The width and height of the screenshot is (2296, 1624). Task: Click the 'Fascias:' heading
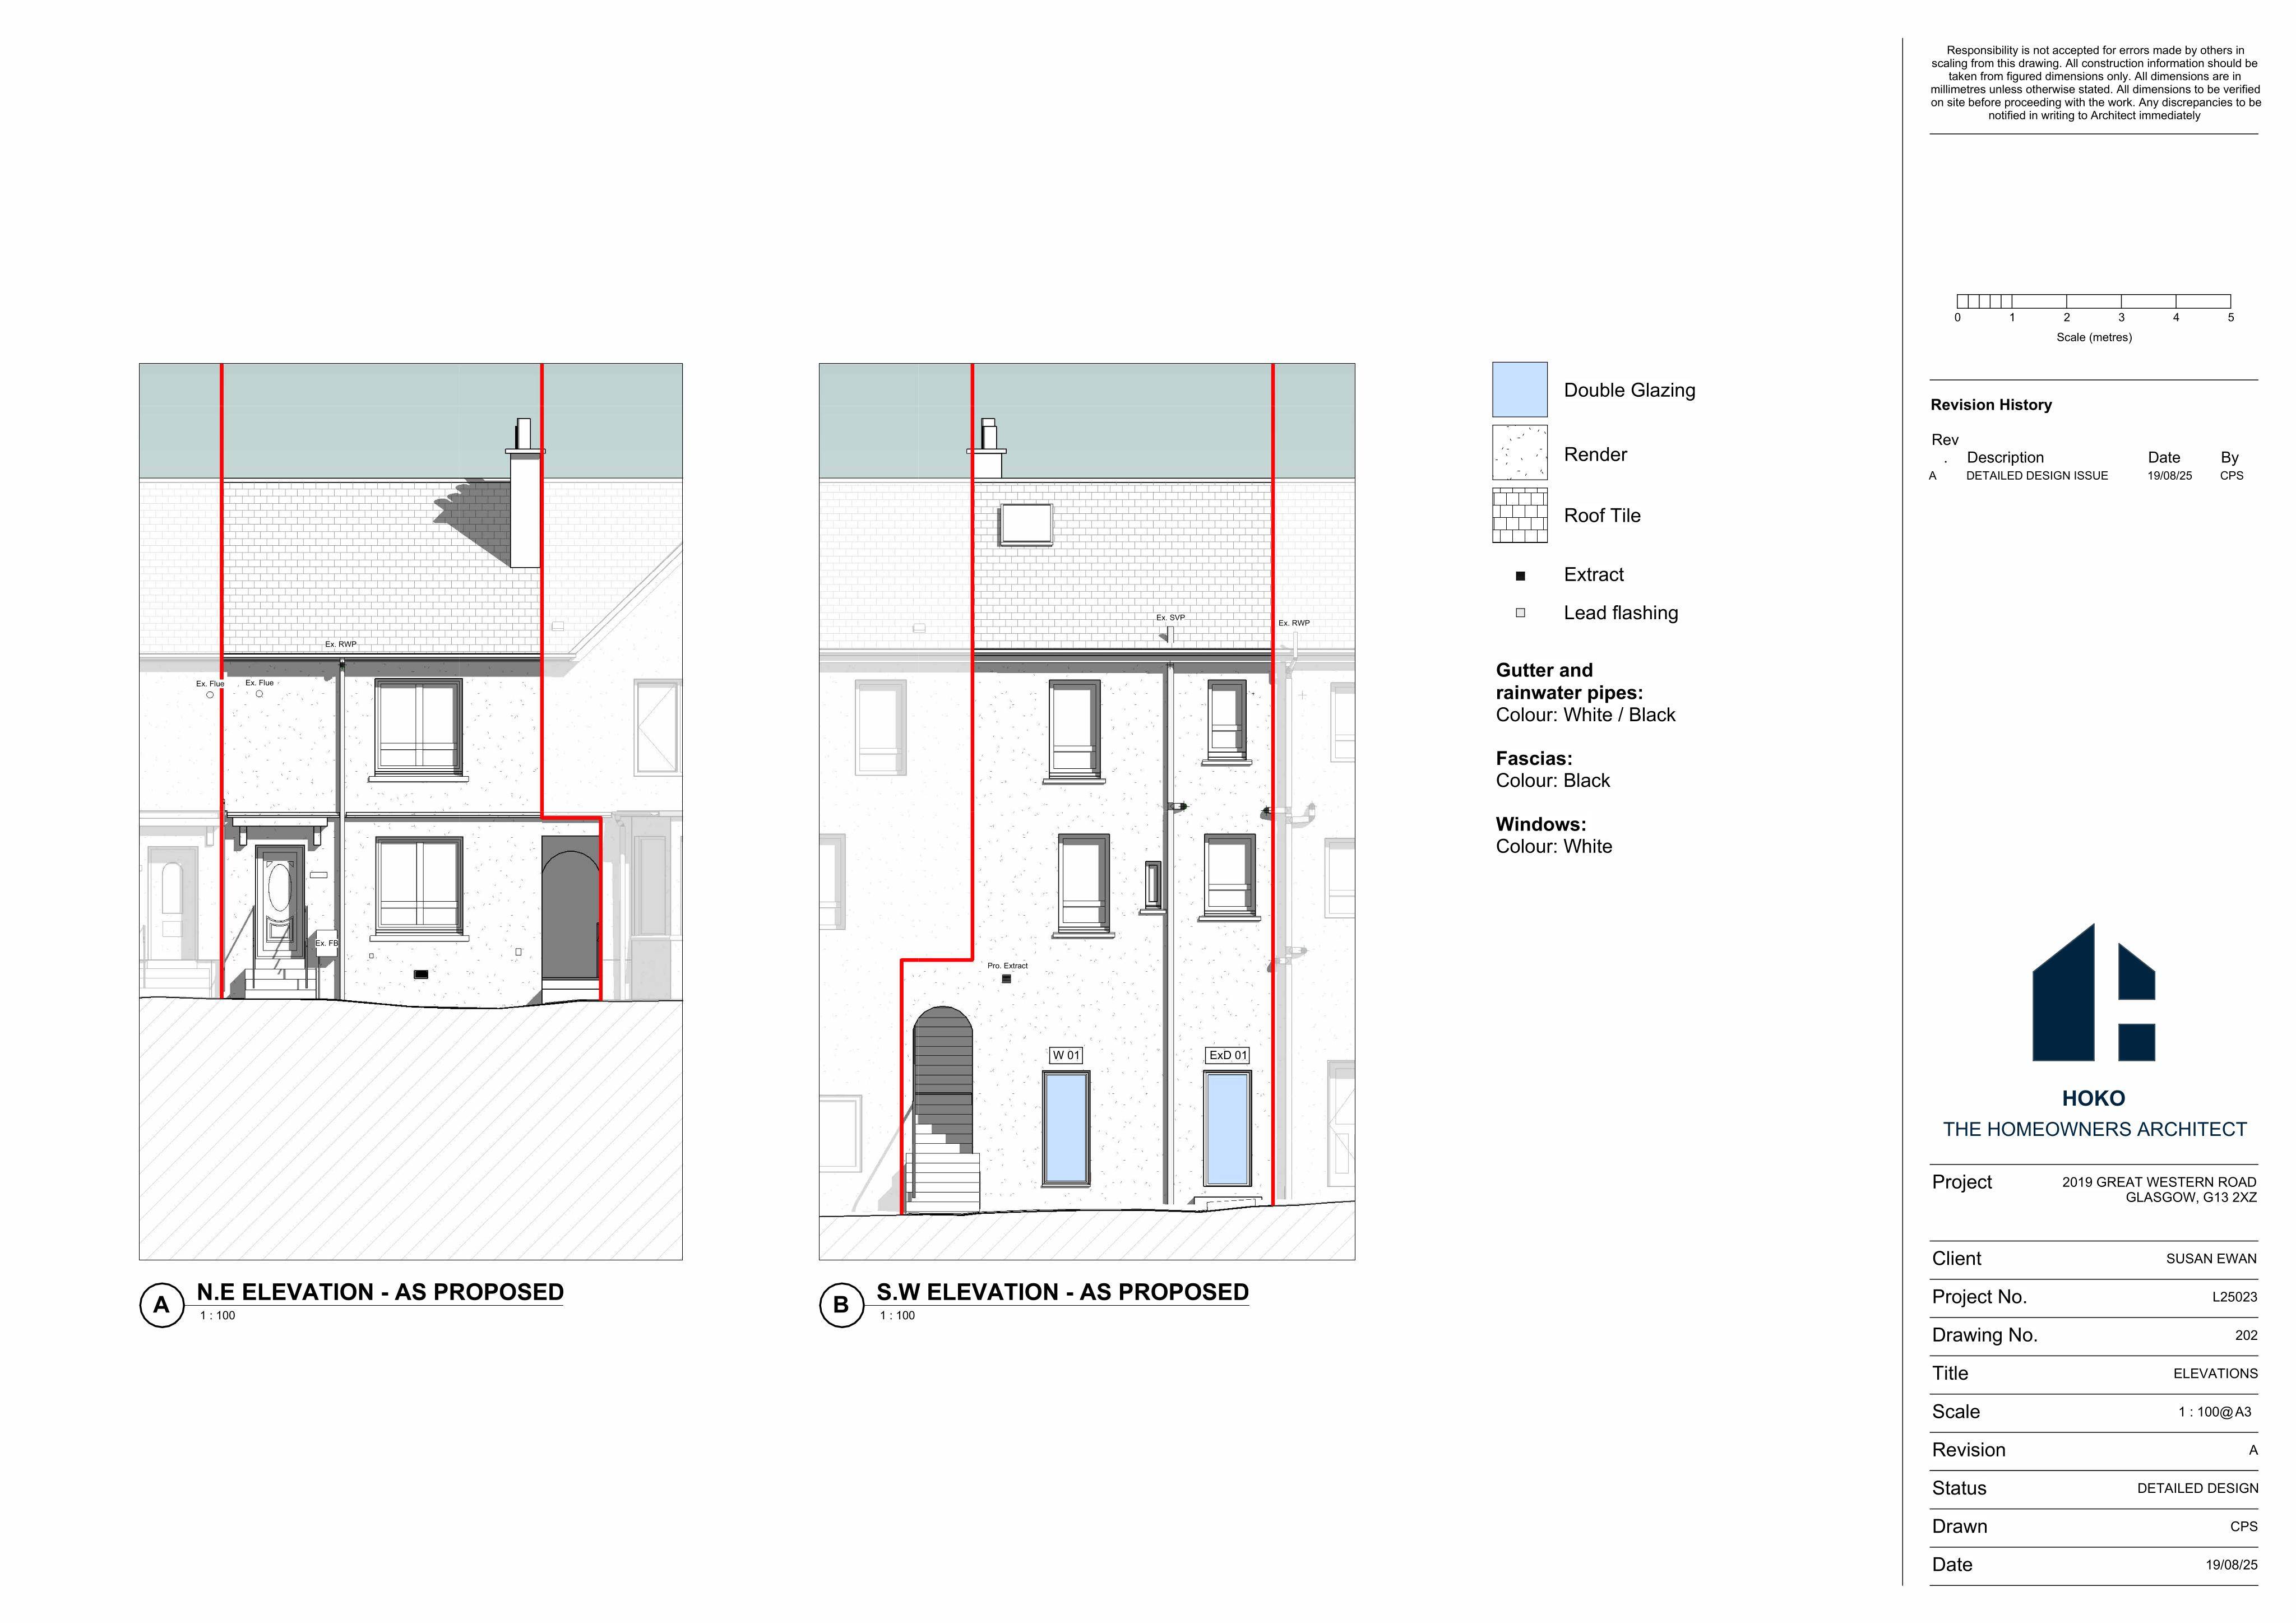pos(1534,759)
